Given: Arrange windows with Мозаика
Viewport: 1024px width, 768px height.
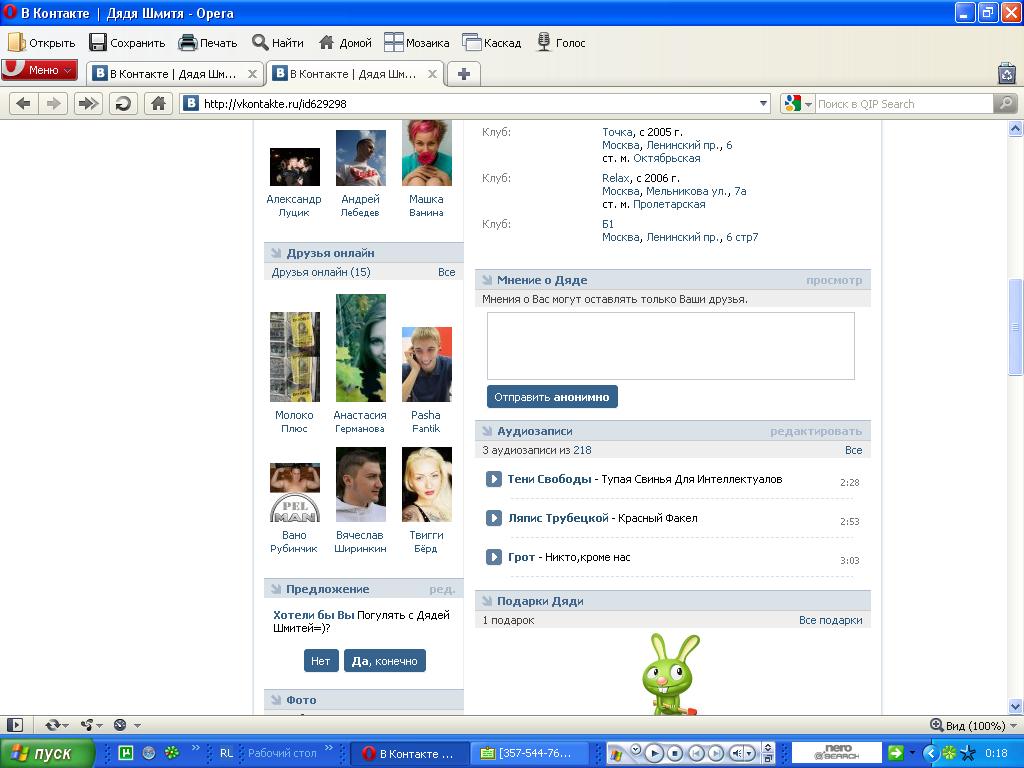Looking at the screenshot, I should click(x=417, y=43).
